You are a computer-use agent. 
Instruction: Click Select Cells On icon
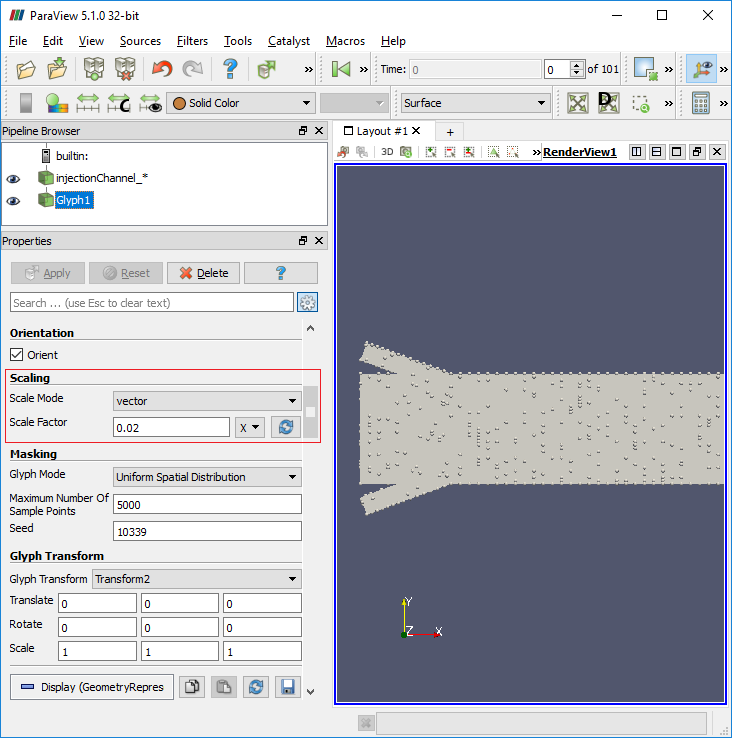coord(493,152)
